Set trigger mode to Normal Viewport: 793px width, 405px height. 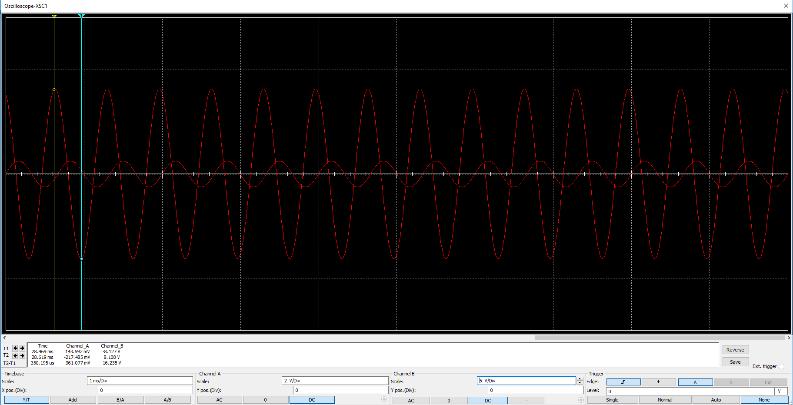pos(664,400)
